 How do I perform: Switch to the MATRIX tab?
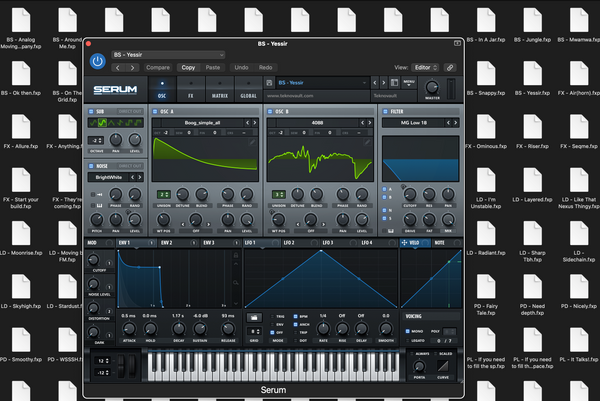(x=220, y=89)
